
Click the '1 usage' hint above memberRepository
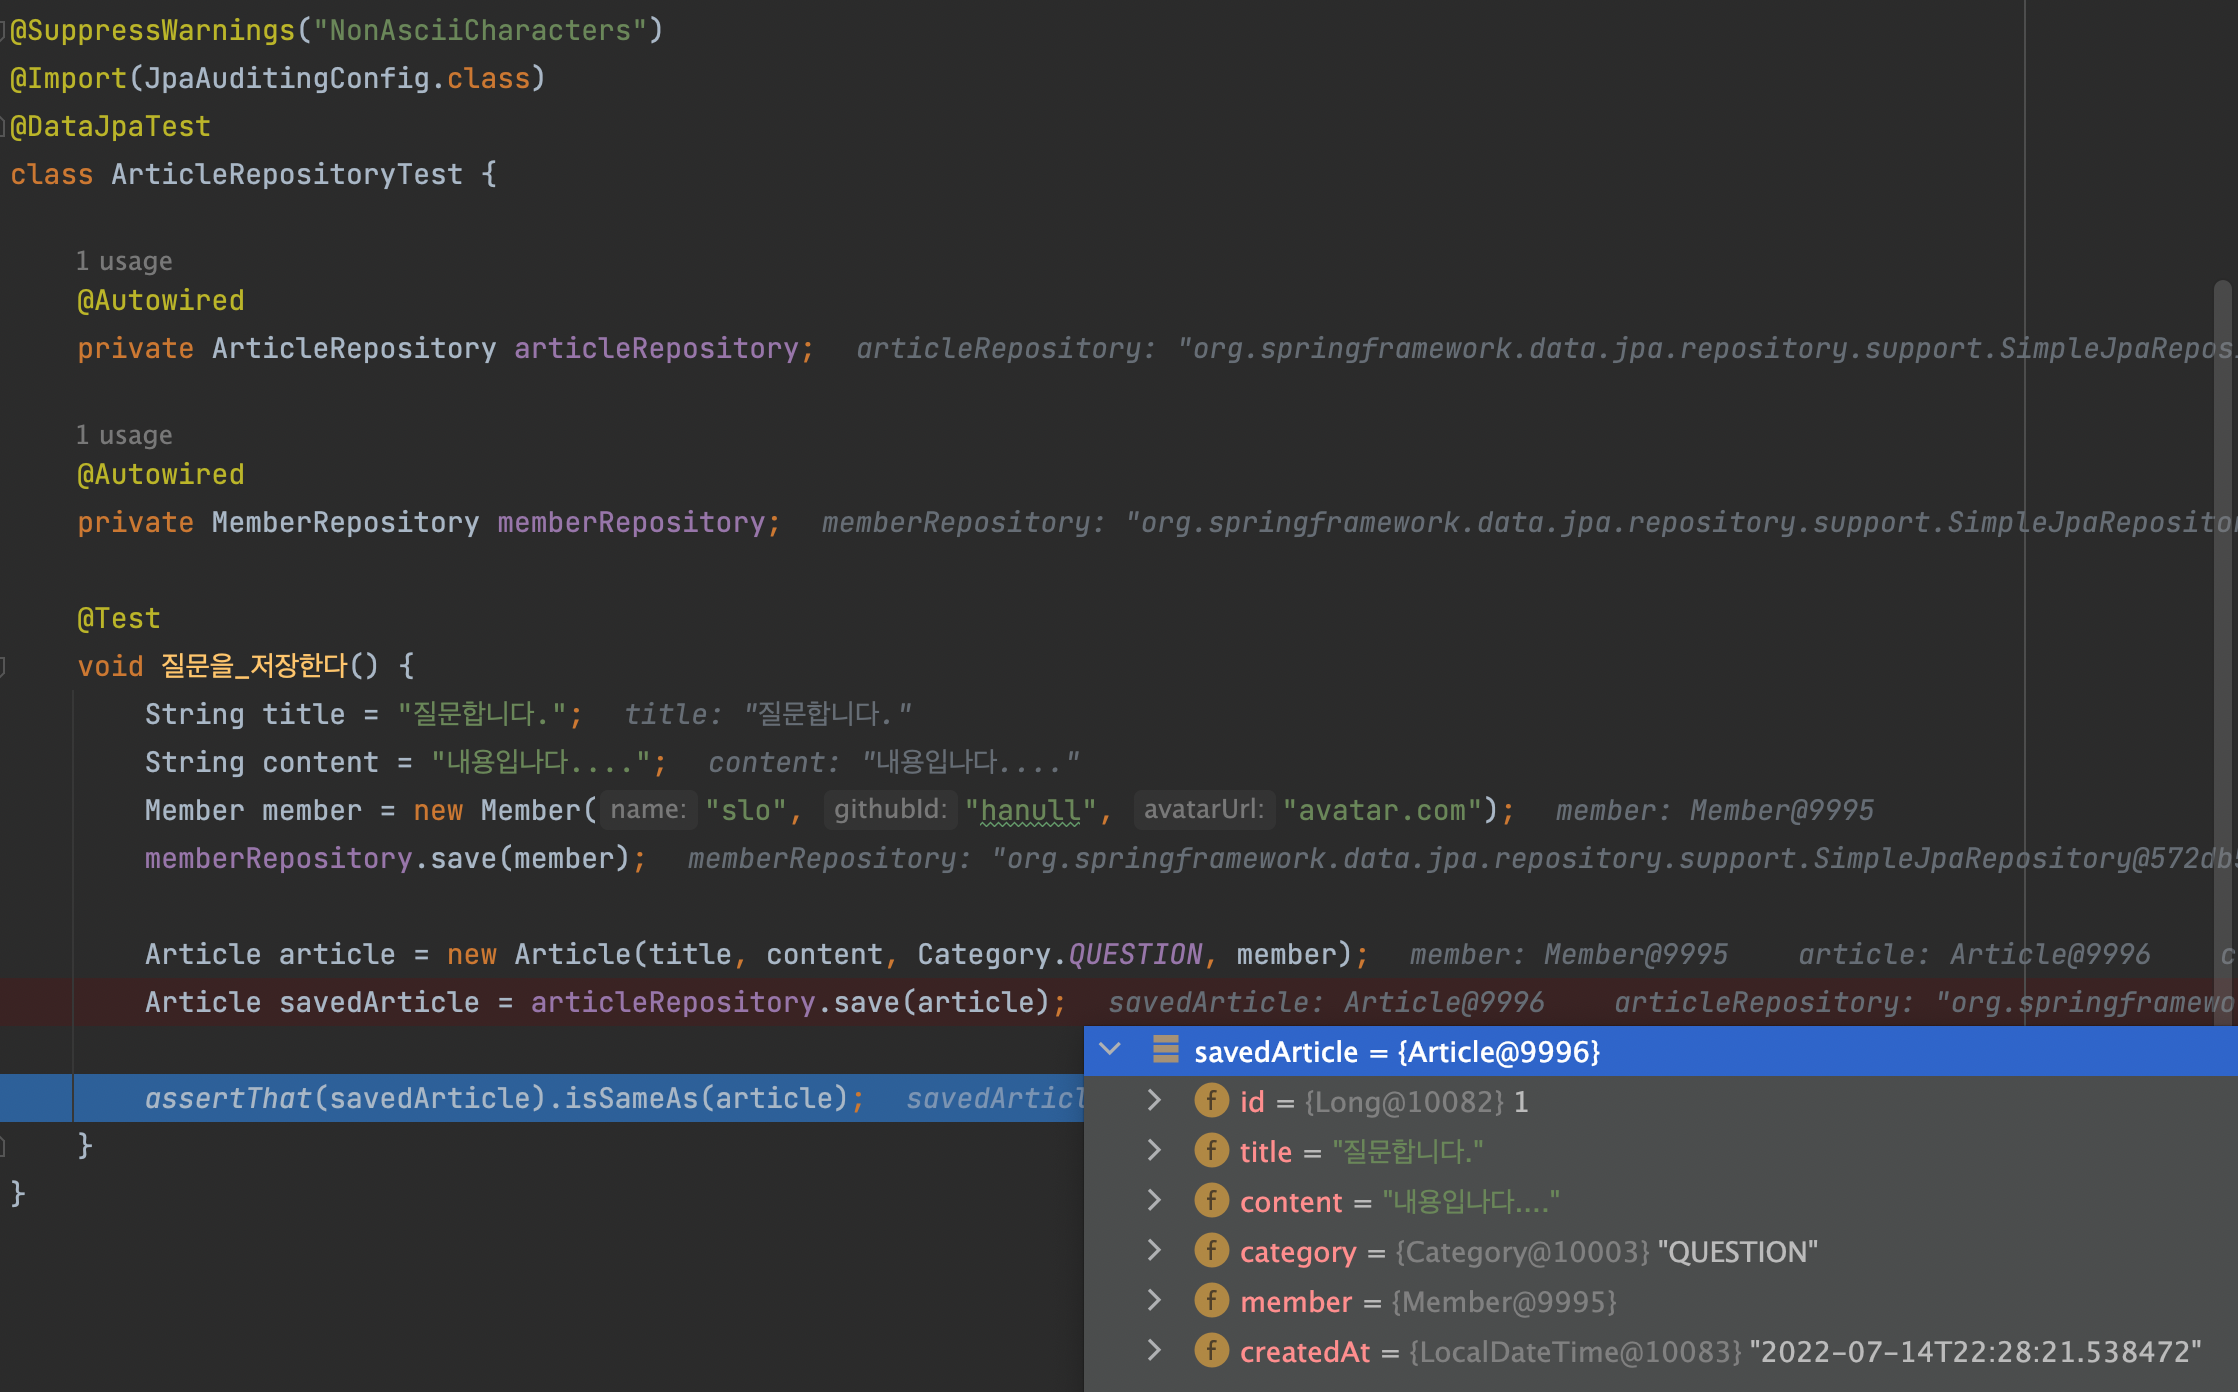point(124,436)
